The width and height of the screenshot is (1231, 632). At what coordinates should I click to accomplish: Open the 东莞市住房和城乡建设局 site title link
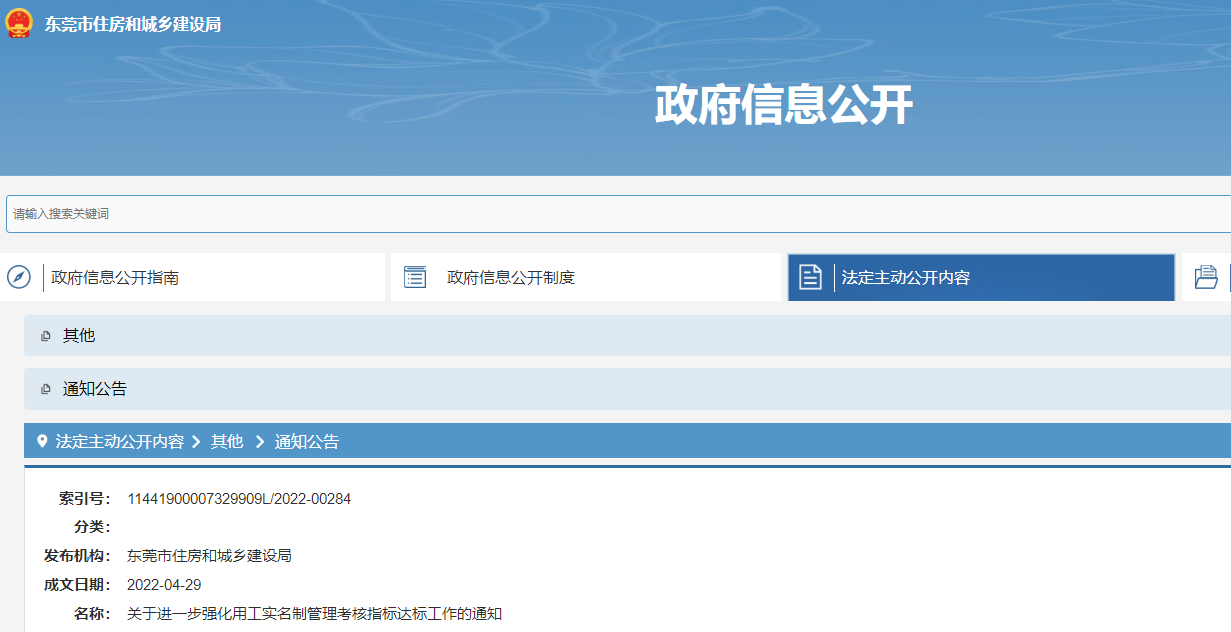click(x=133, y=24)
